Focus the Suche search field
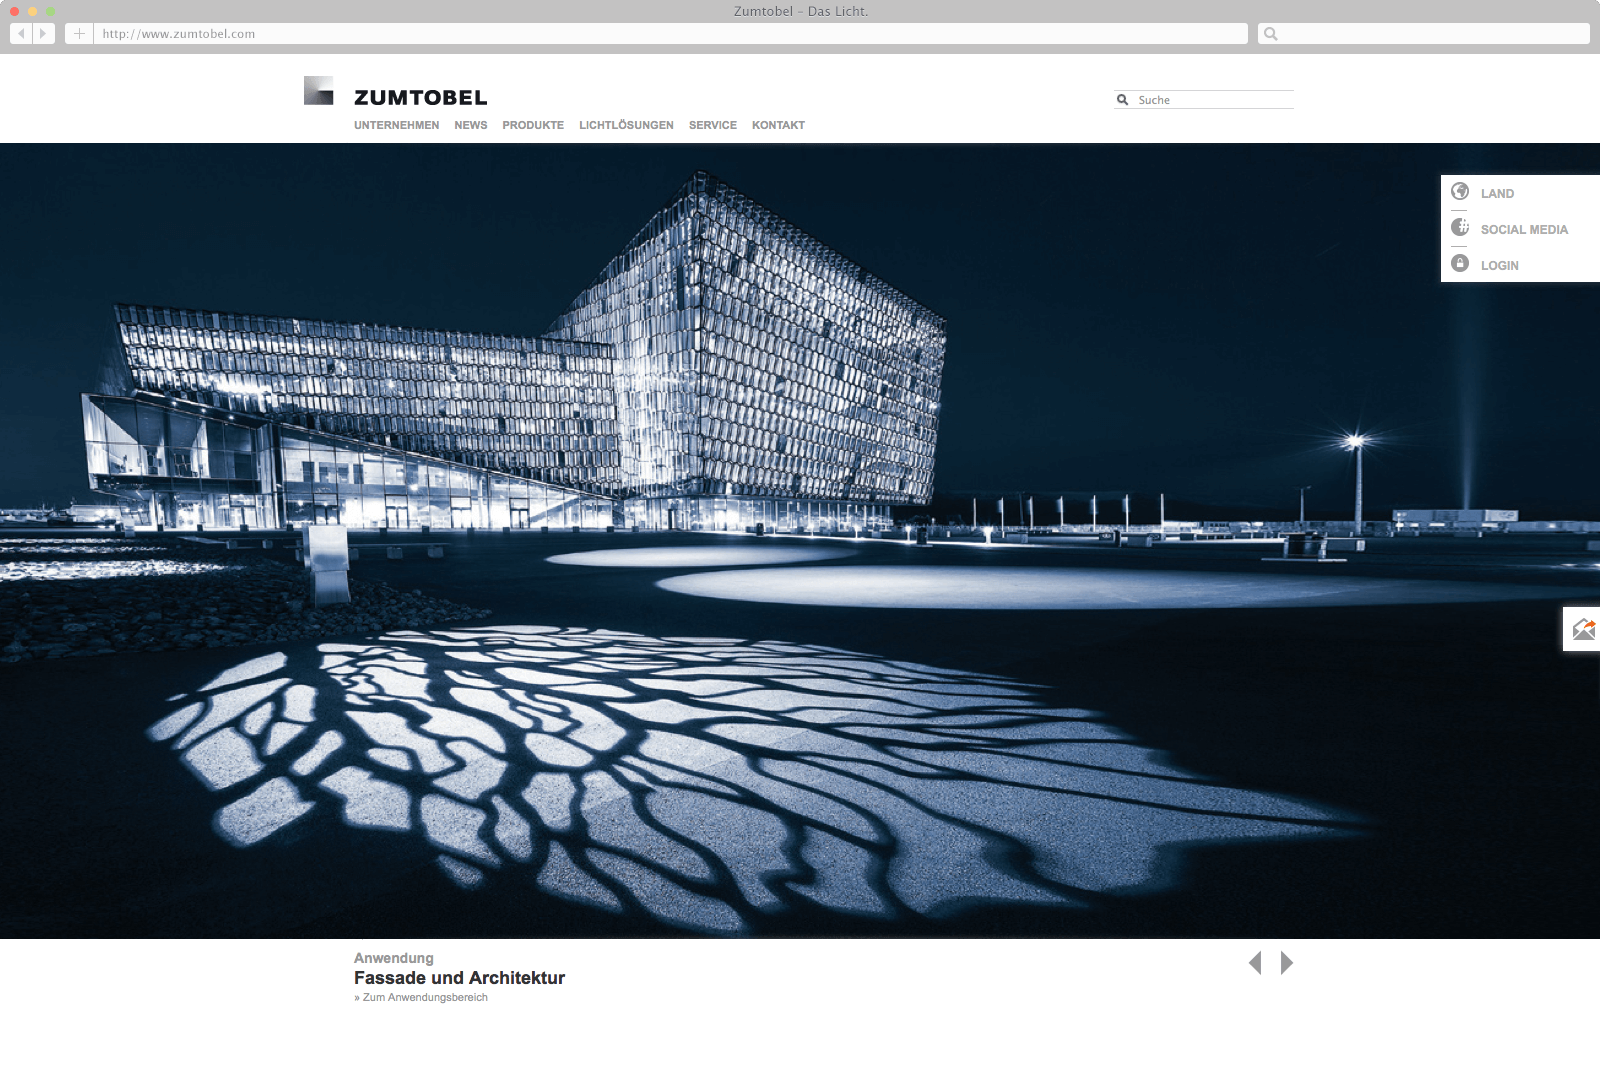The width and height of the screenshot is (1600, 1074). click(x=1204, y=100)
